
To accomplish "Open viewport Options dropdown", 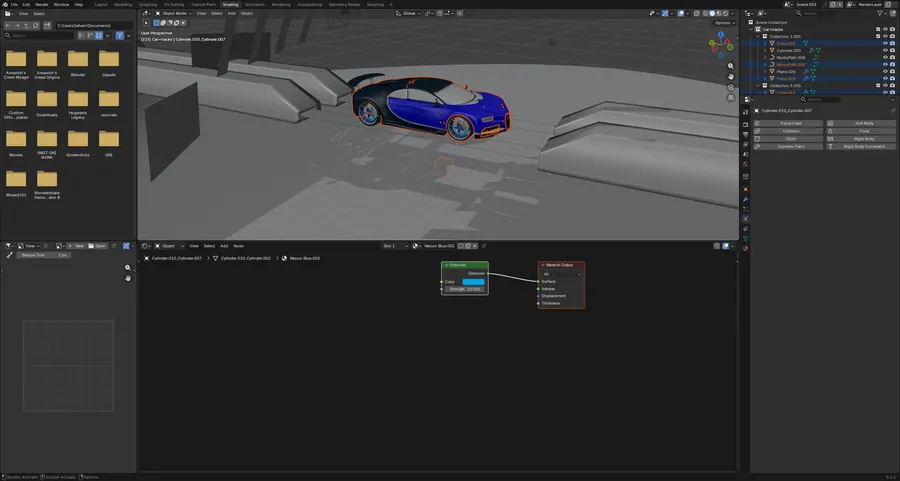I will click(x=724, y=23).
